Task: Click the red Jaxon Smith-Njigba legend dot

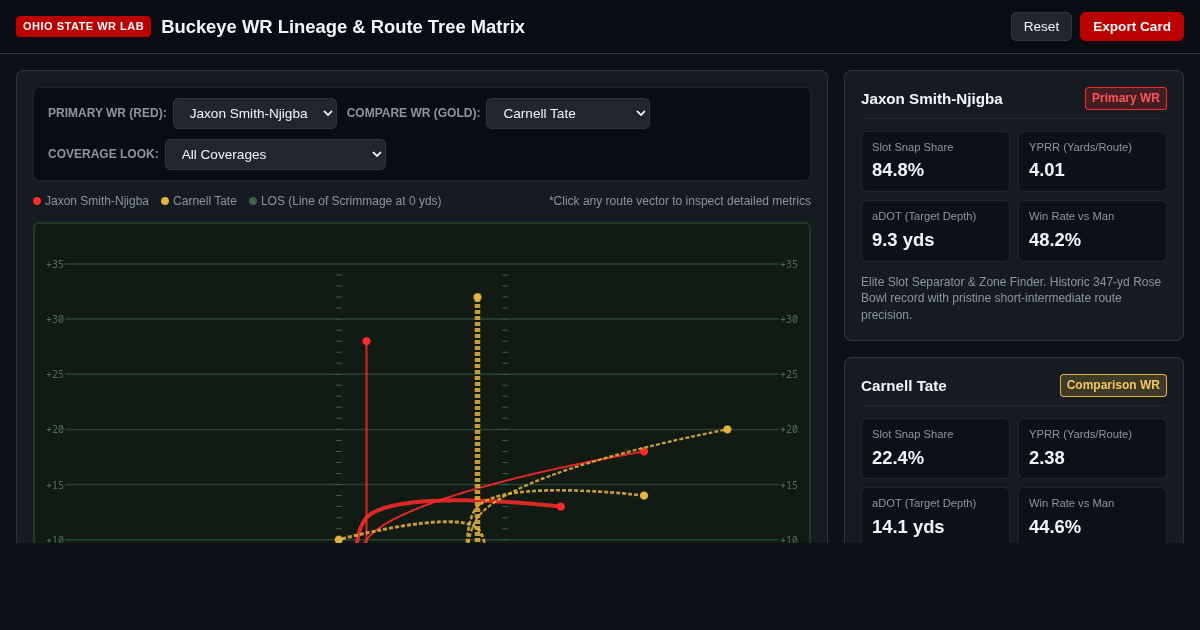Action: point(37,201)
